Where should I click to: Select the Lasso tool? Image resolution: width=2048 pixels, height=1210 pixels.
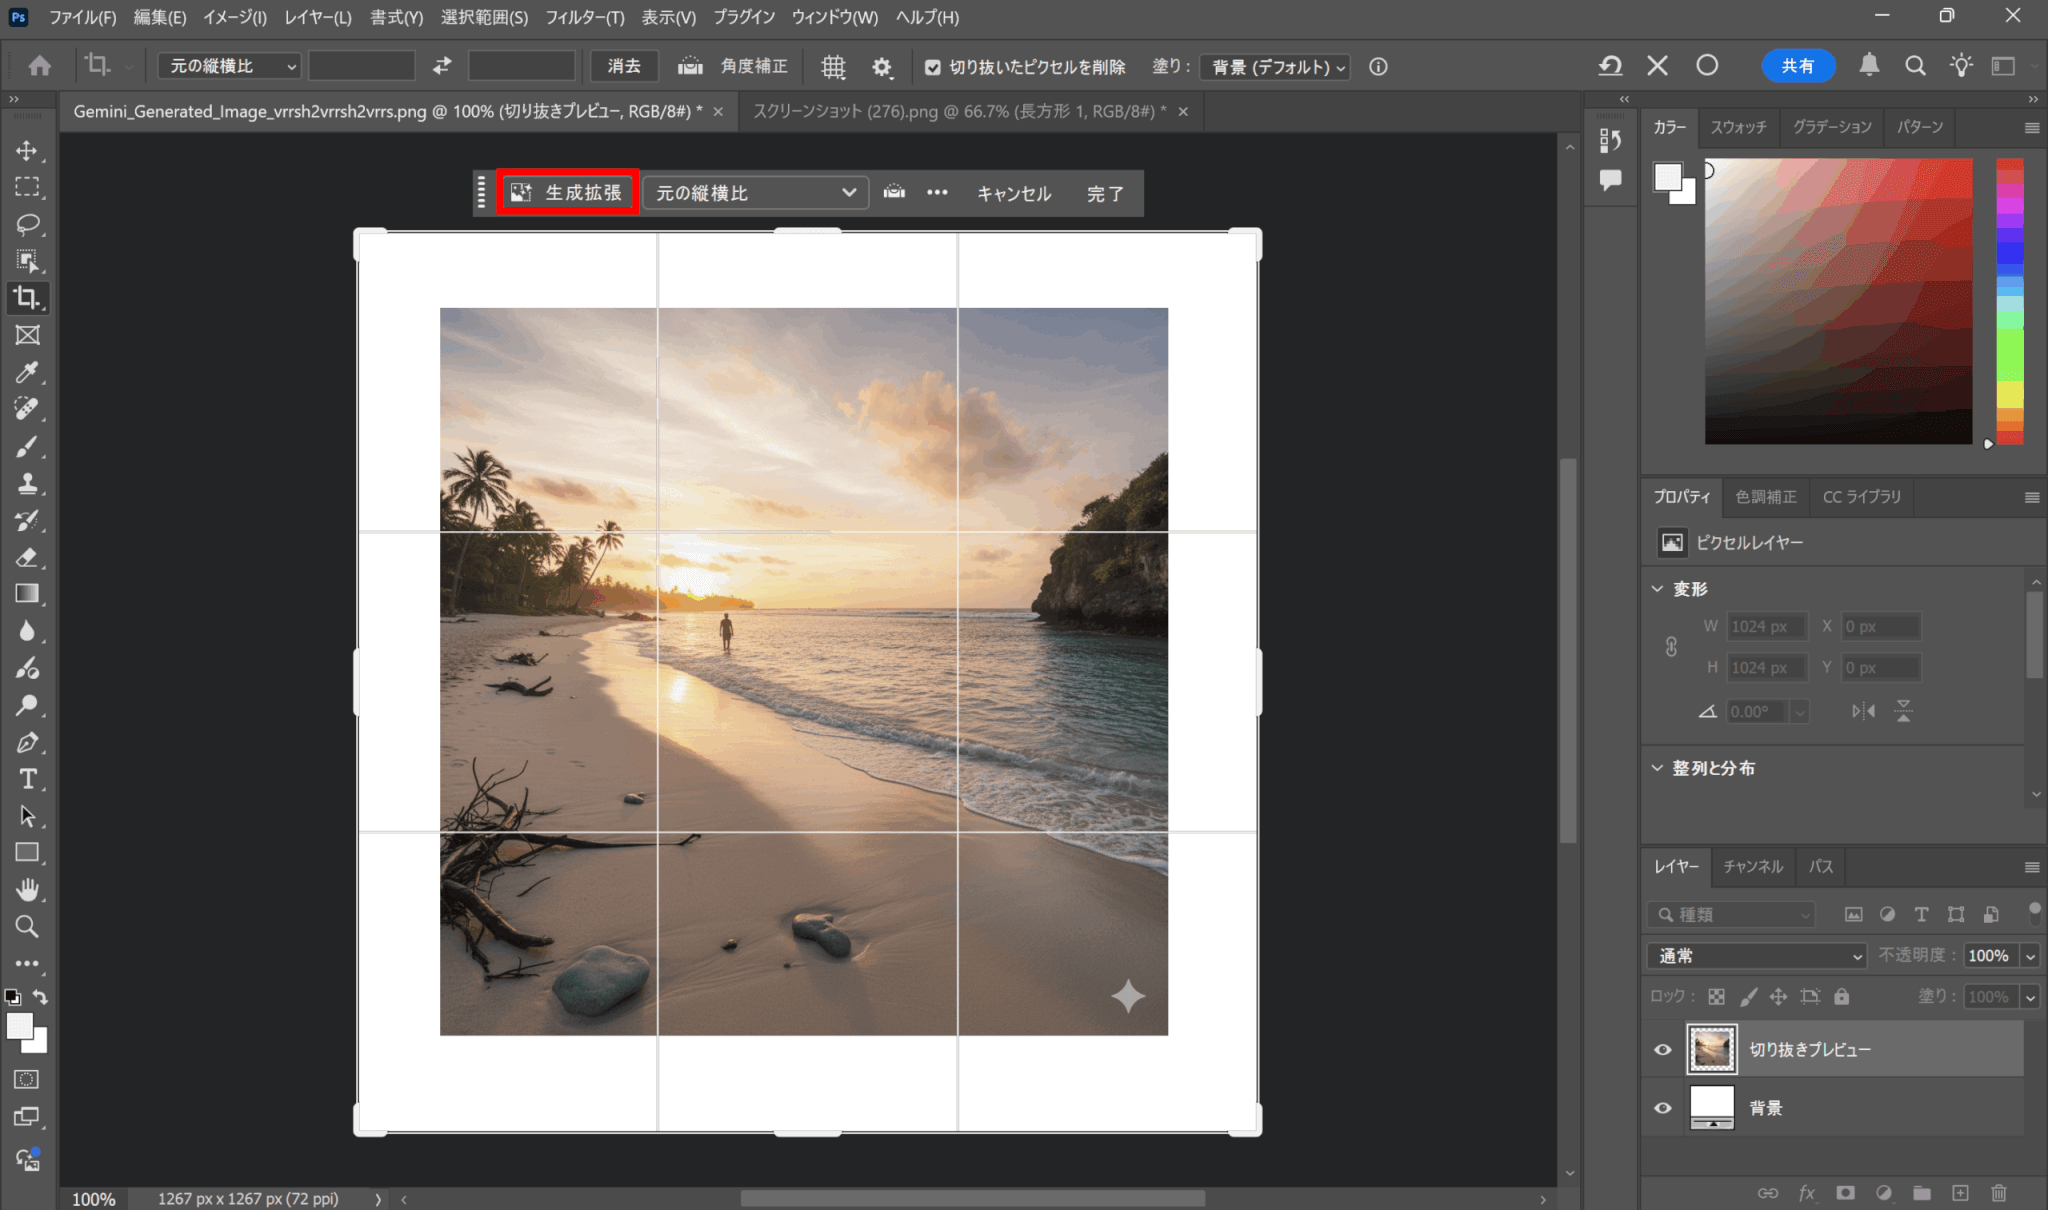tap(27, 224)
